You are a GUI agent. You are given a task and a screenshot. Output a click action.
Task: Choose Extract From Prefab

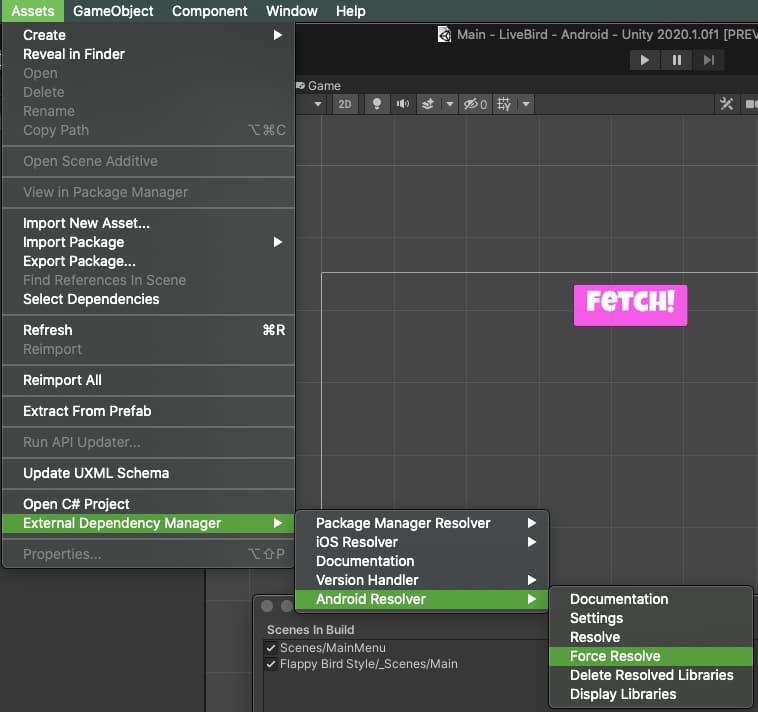tap(148, 411)
